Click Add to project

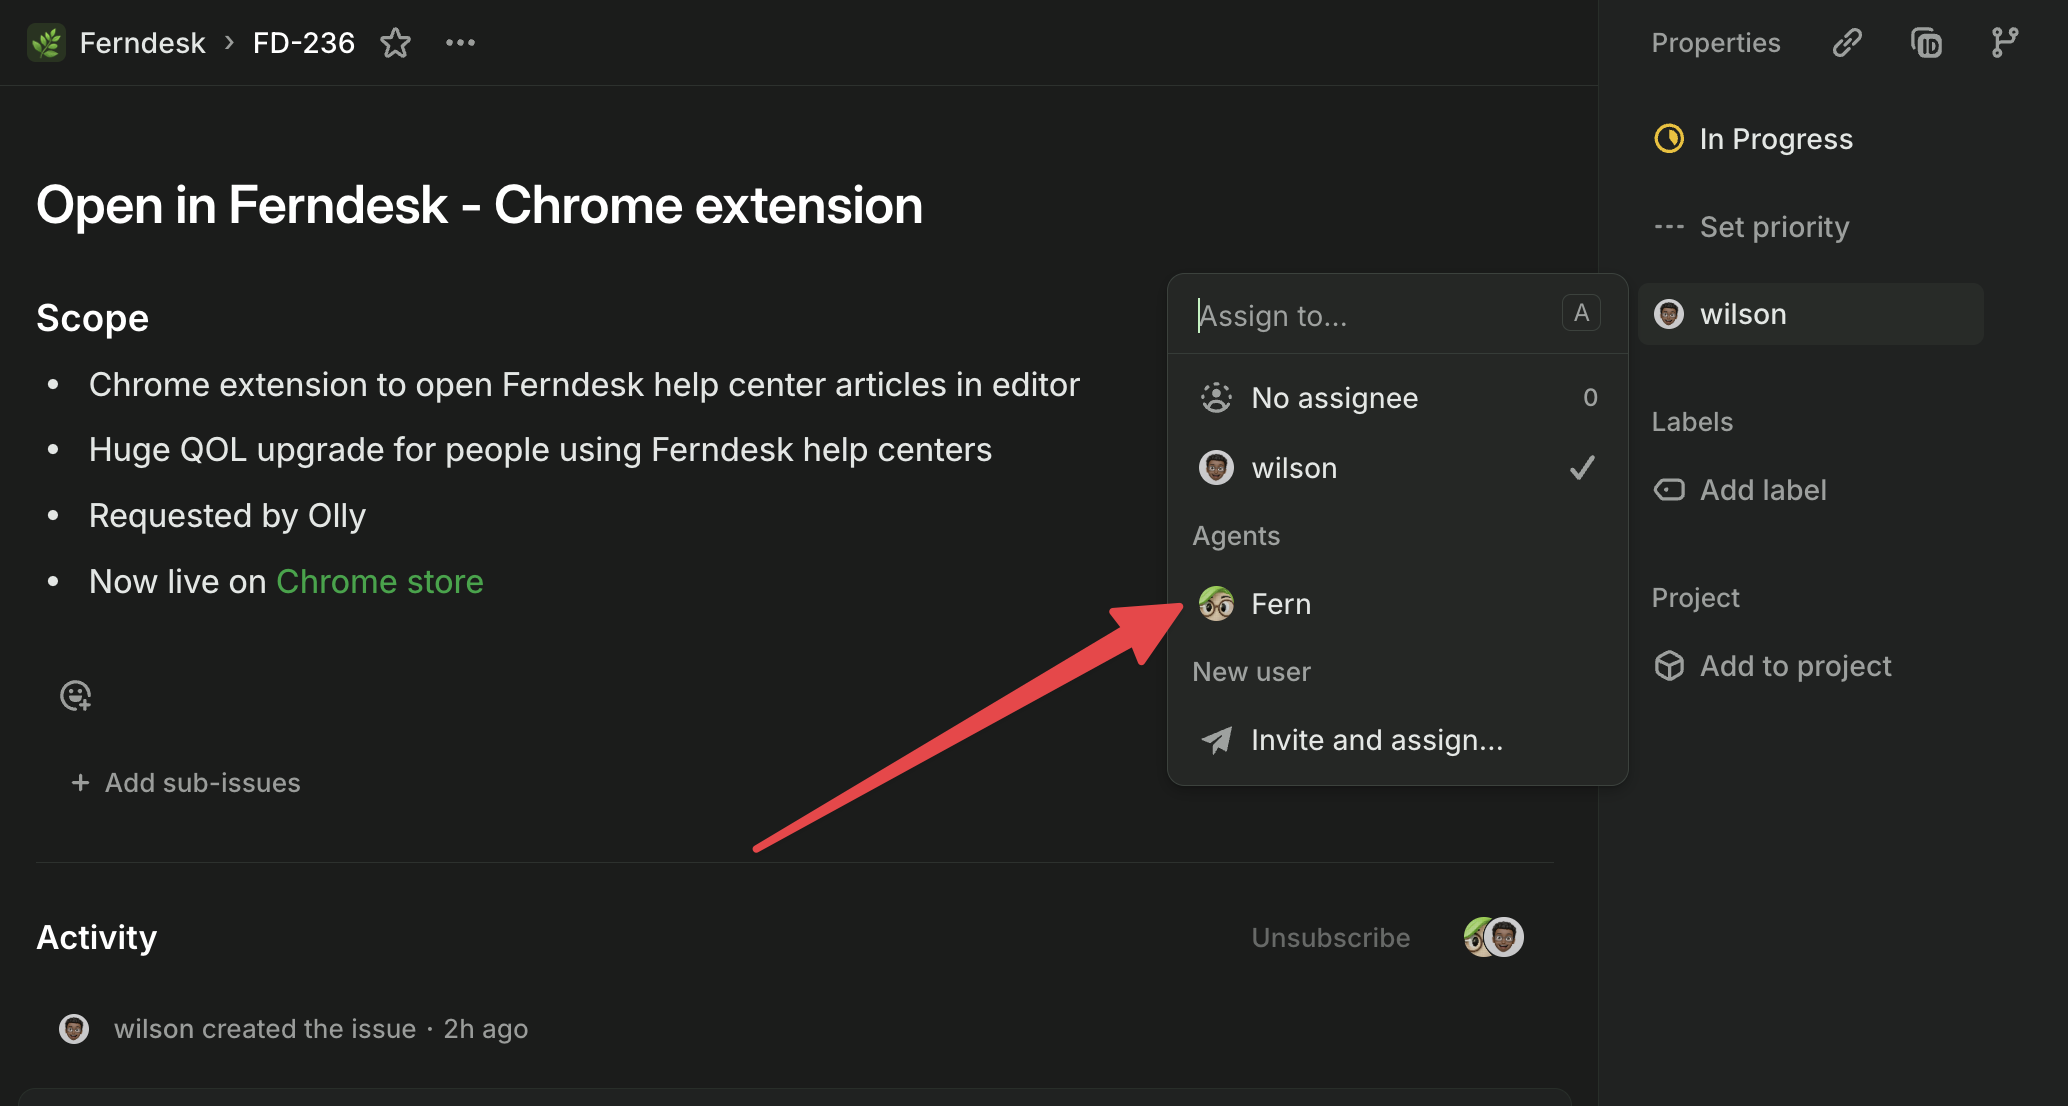[x=1794, y=666]
